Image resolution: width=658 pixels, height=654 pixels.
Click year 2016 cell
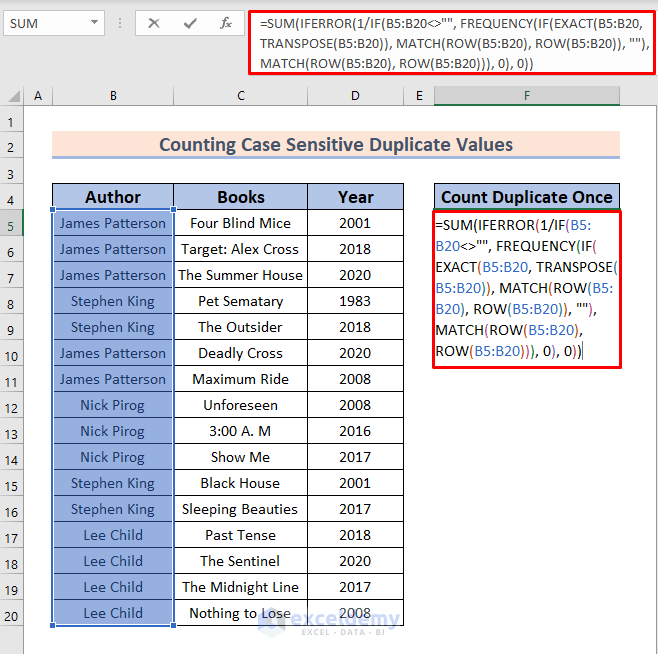click(x=355, y=431)
